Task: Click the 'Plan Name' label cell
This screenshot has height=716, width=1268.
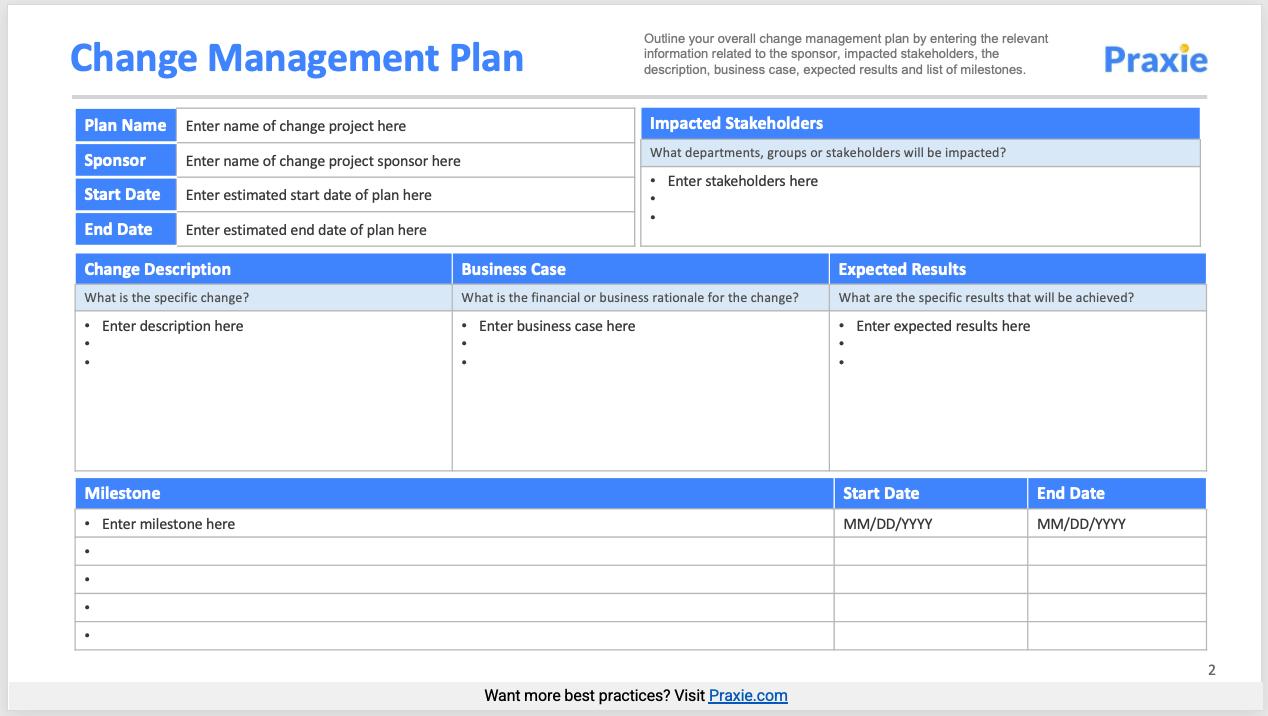Action: (125, 125)
